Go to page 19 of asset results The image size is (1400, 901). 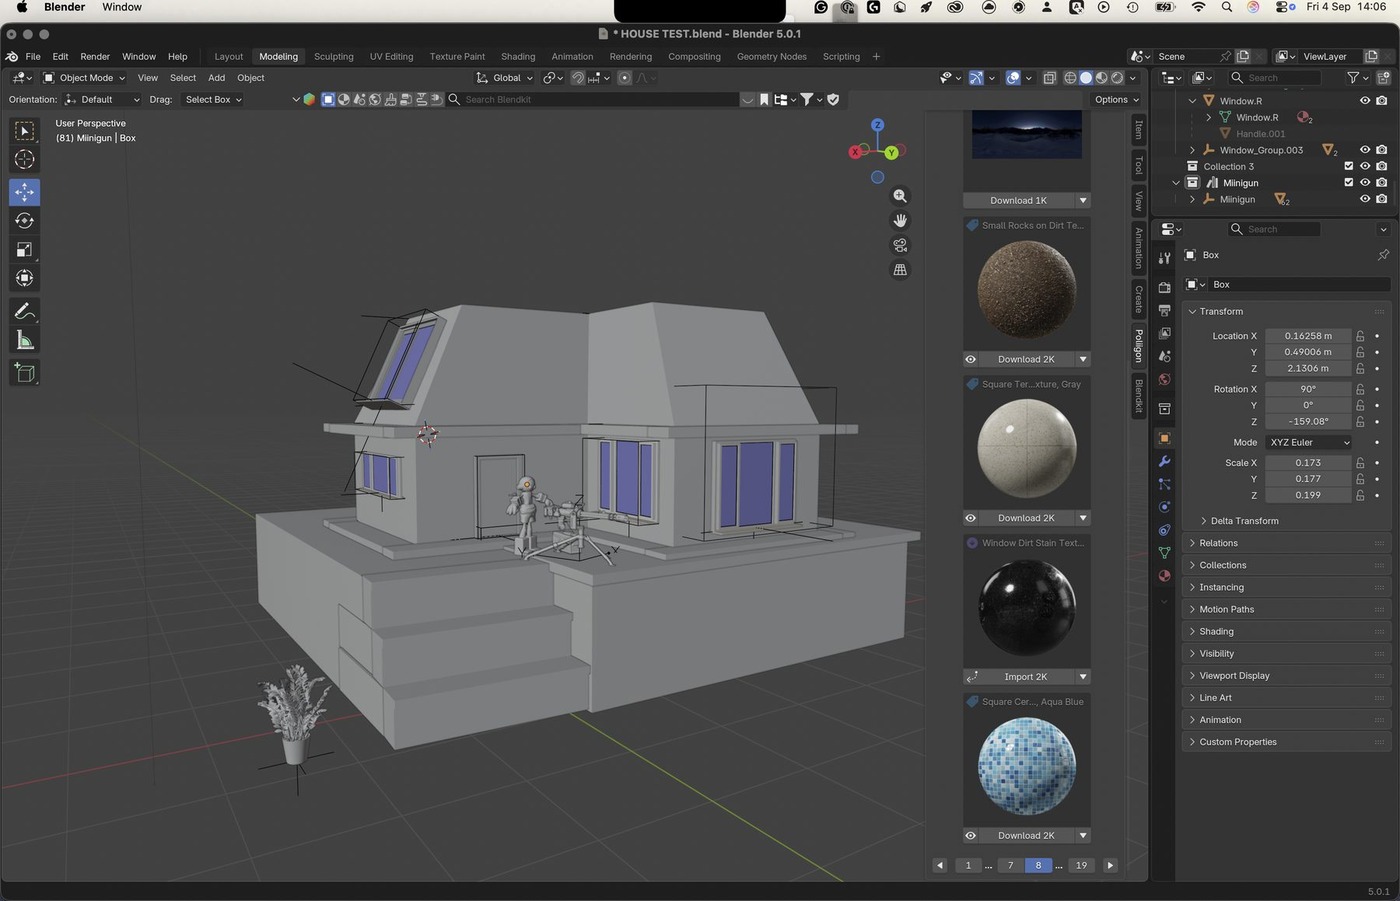[1081, 866]
